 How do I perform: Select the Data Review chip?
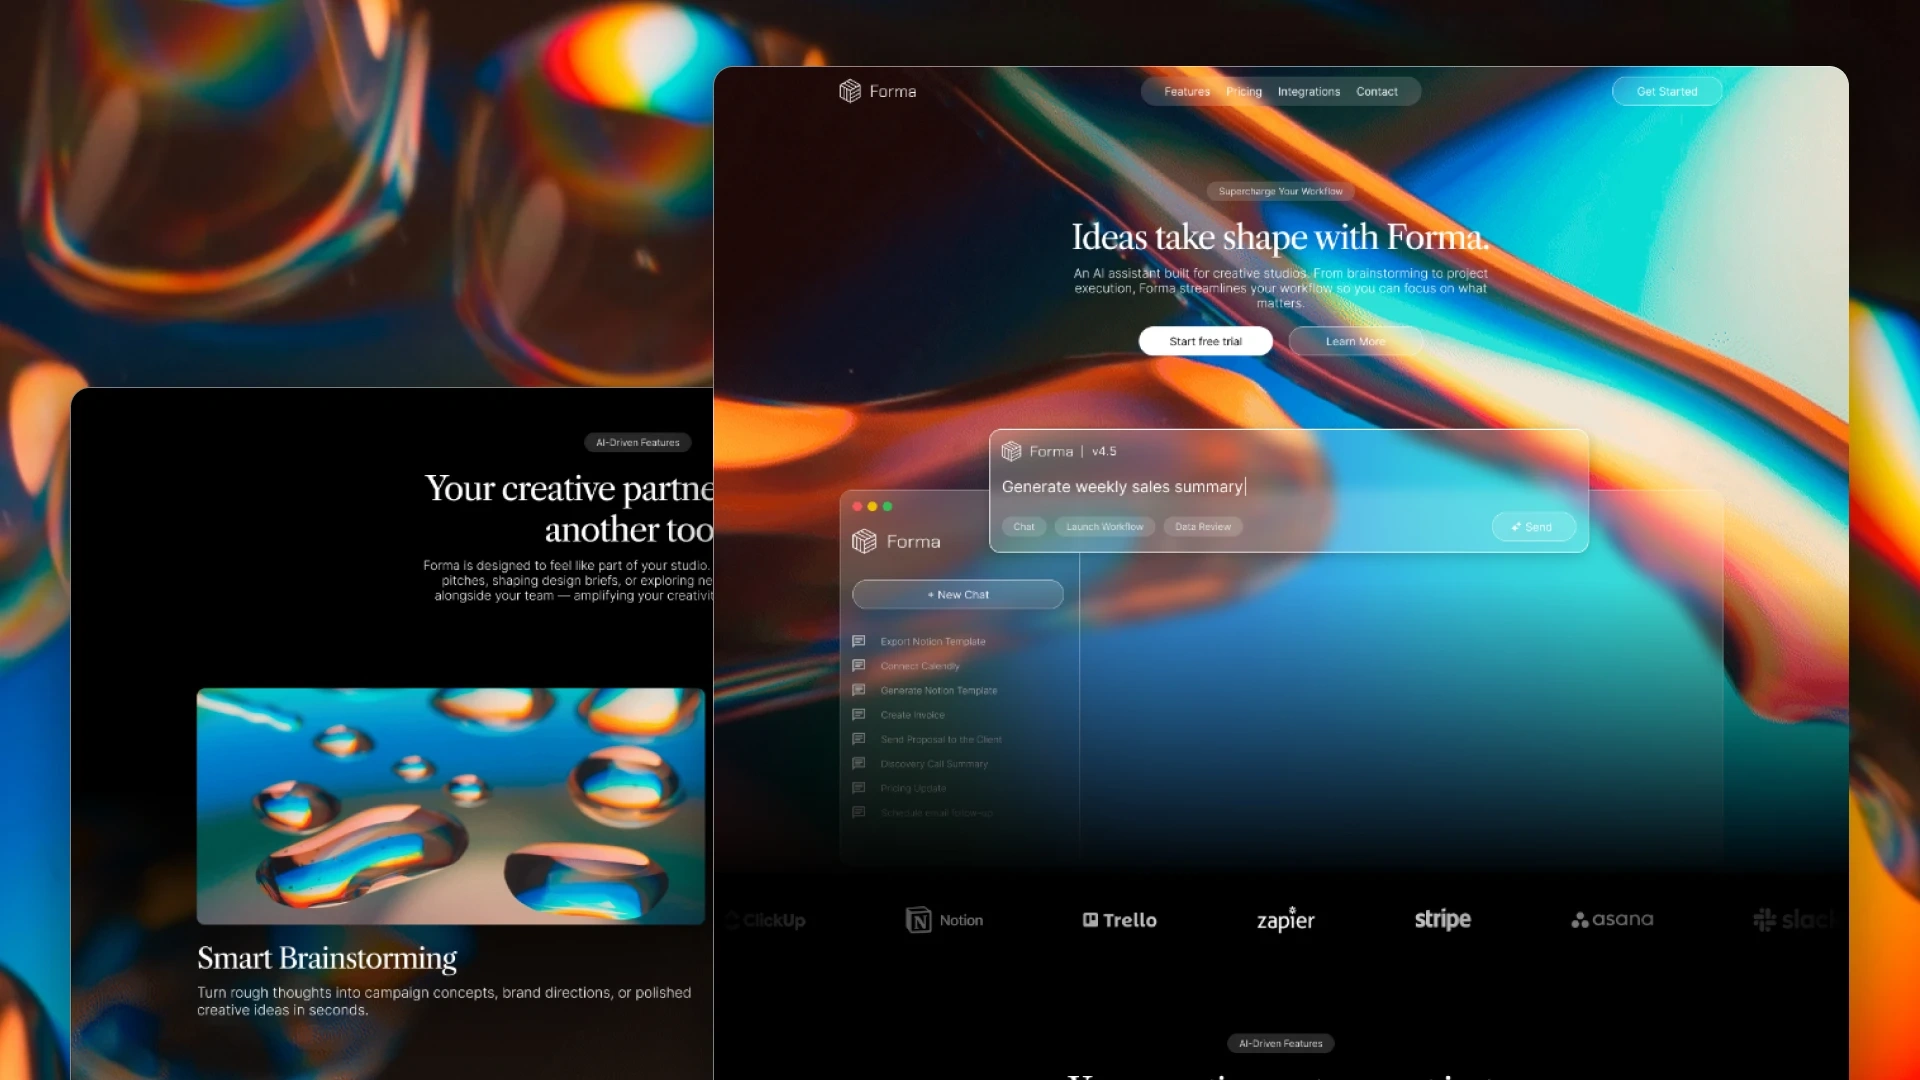[1202, 527]
